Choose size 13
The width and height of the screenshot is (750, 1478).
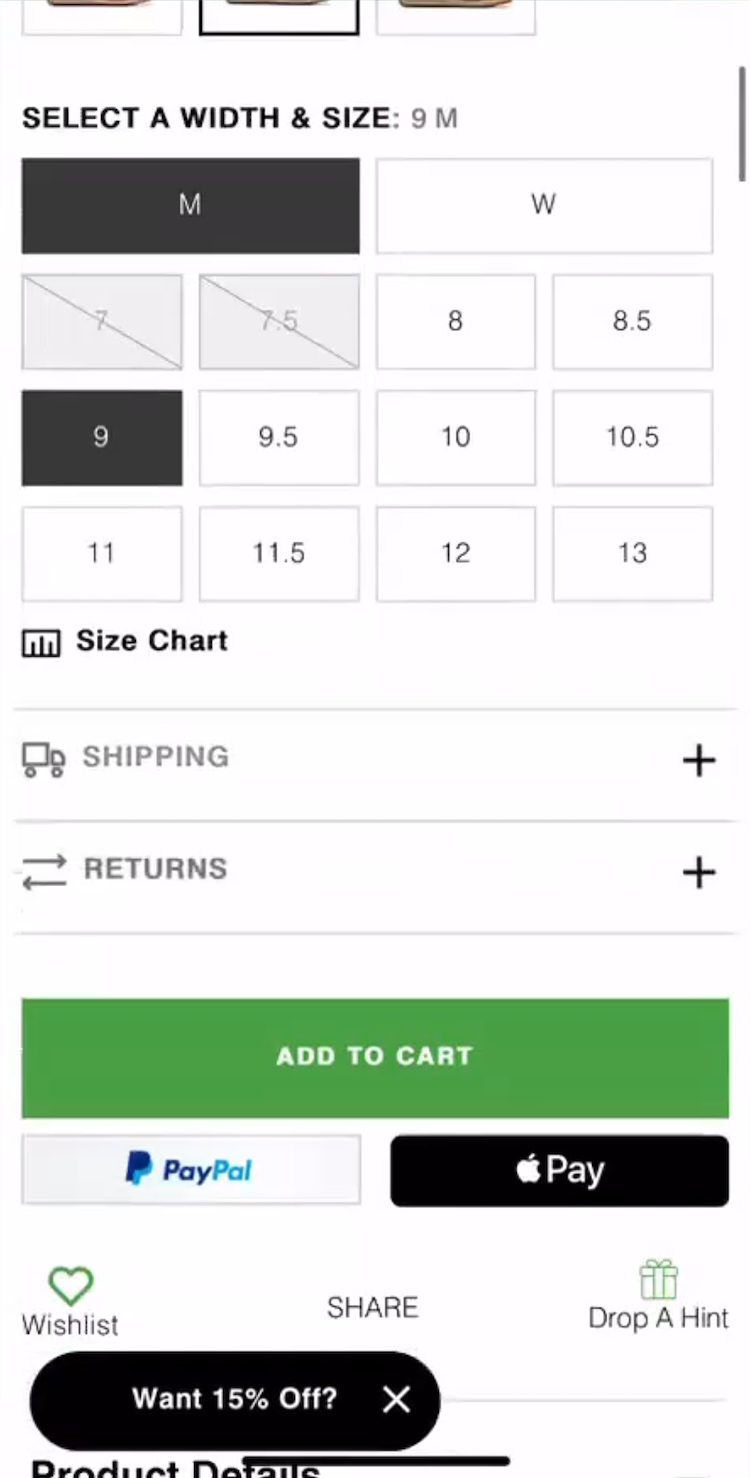coord(632,553)
